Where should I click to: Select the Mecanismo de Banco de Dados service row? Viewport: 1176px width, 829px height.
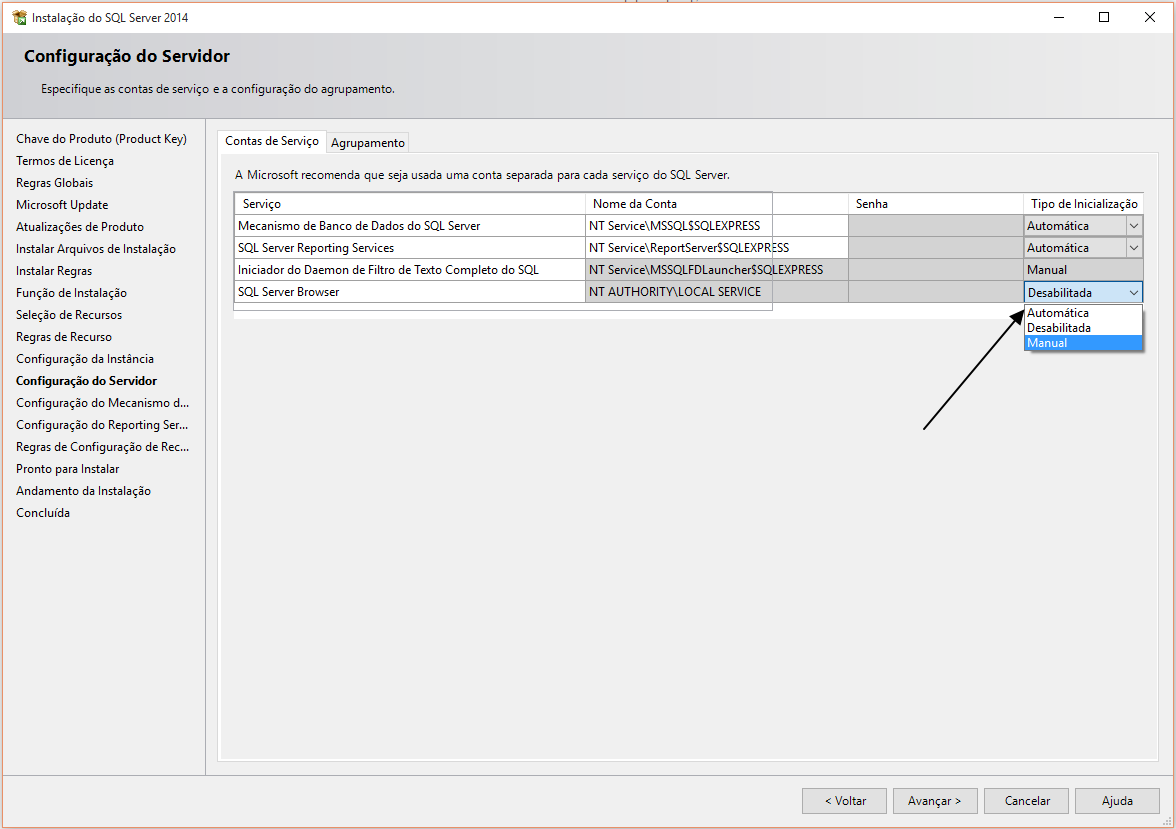410,226
